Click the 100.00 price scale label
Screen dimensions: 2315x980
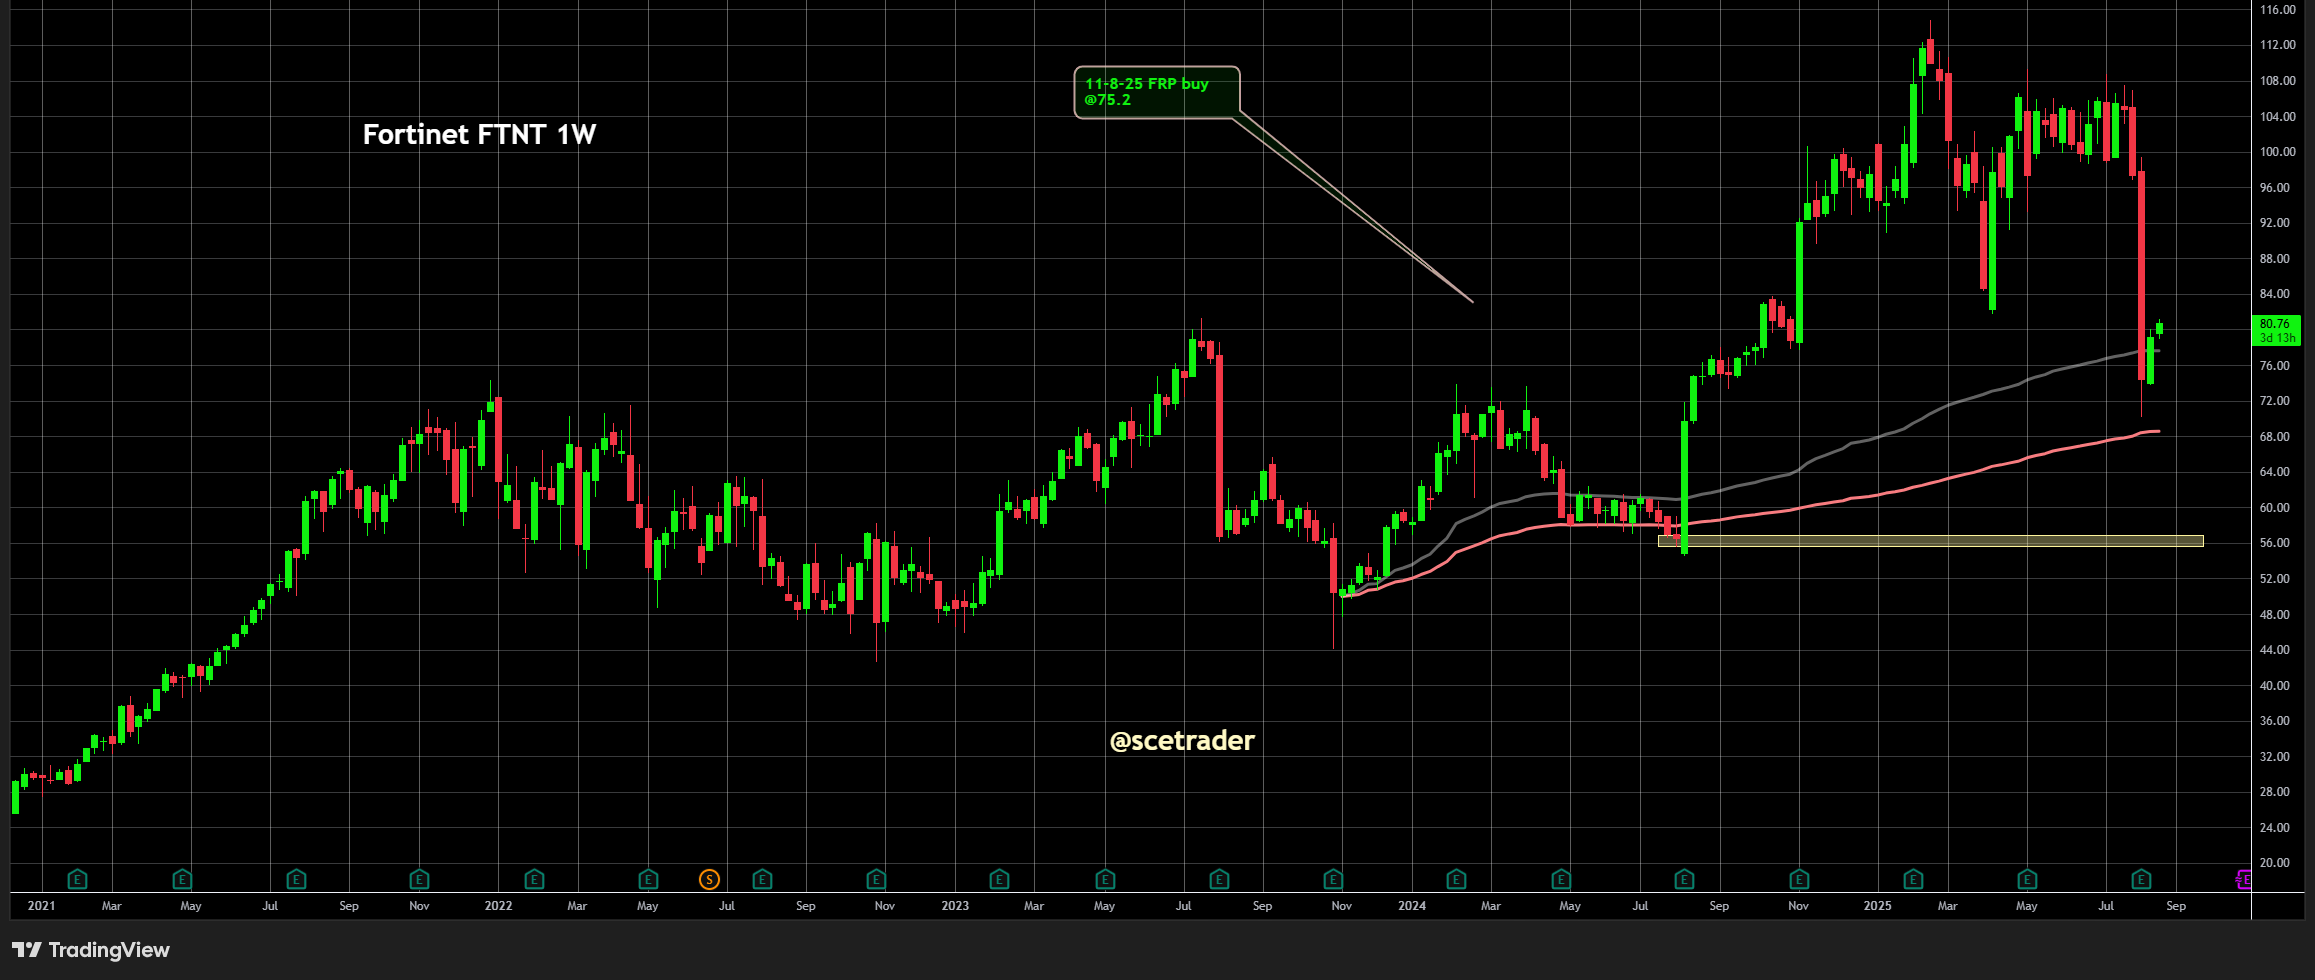point(2278,152)
